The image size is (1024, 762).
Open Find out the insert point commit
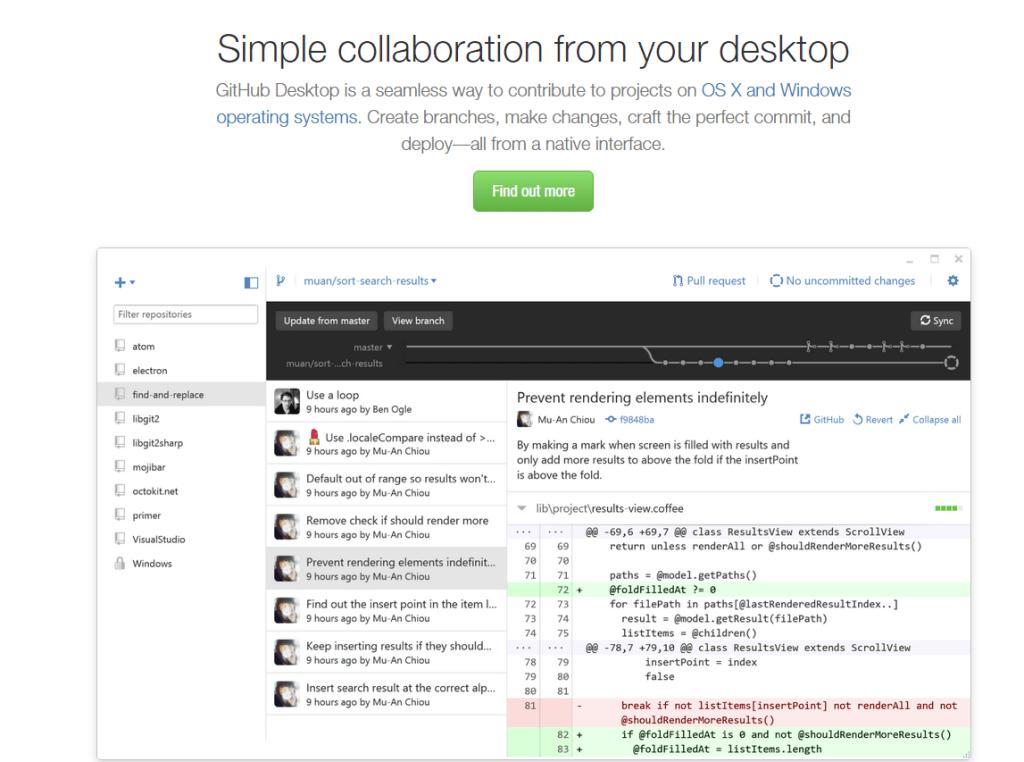click(x=387, y=611)
